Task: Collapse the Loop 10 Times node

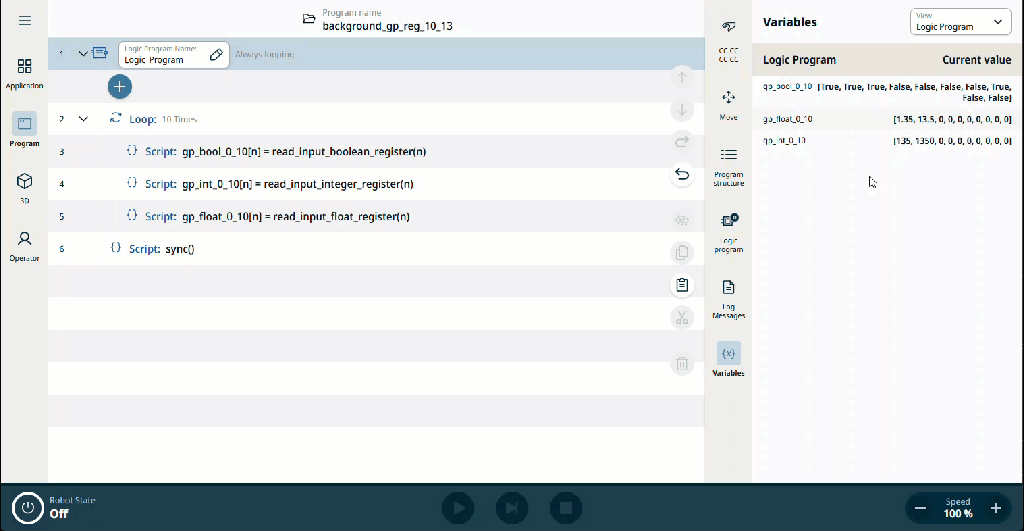Action: 83,119
